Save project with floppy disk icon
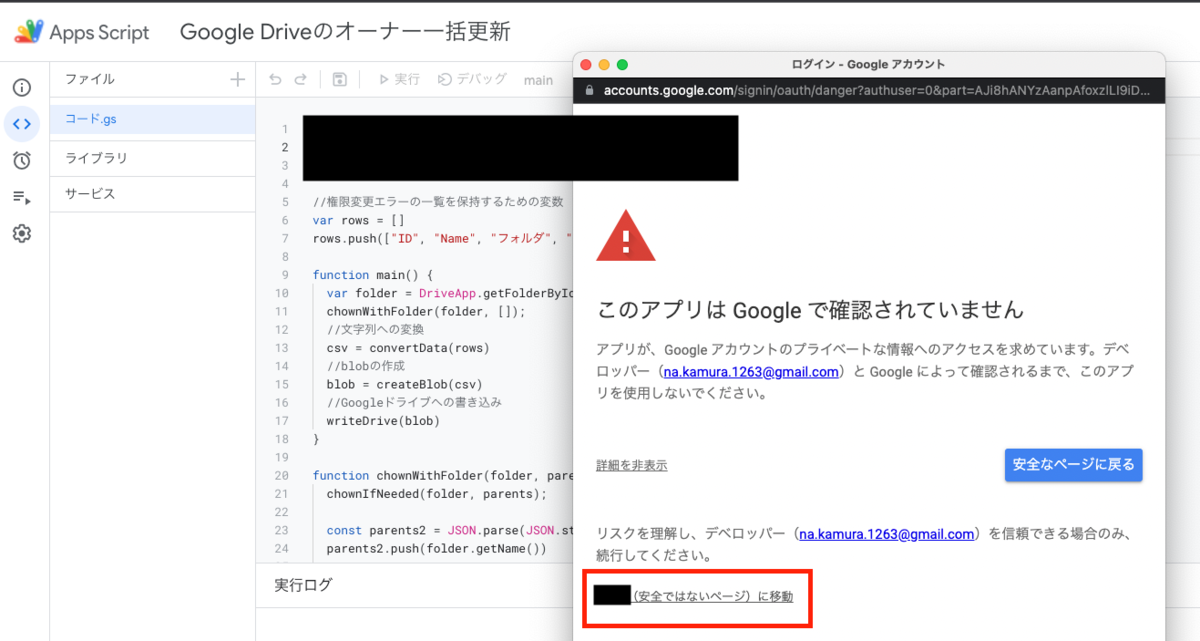 (340, 79)
